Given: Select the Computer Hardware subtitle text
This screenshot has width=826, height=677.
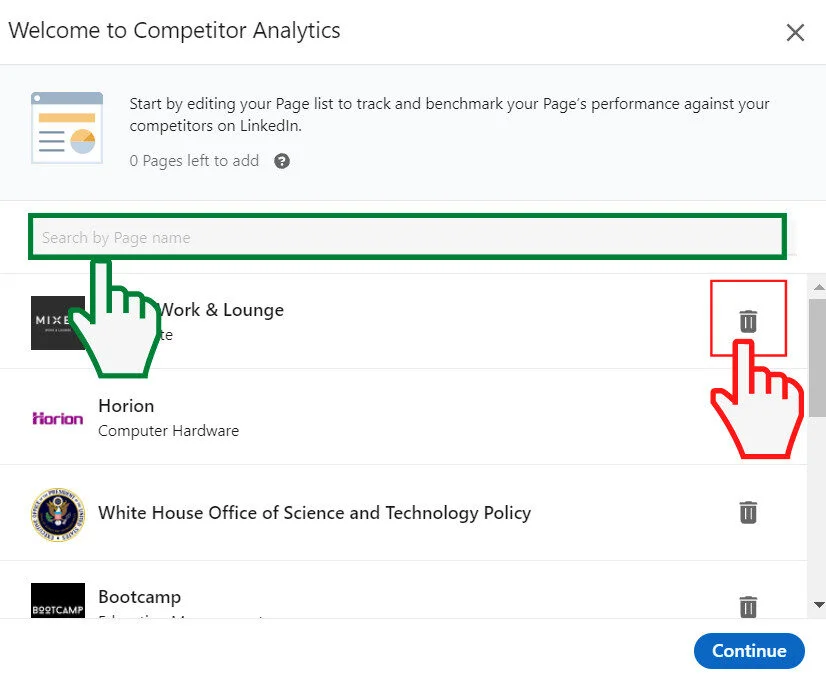Looking at the screenshot, I should 168,430.
